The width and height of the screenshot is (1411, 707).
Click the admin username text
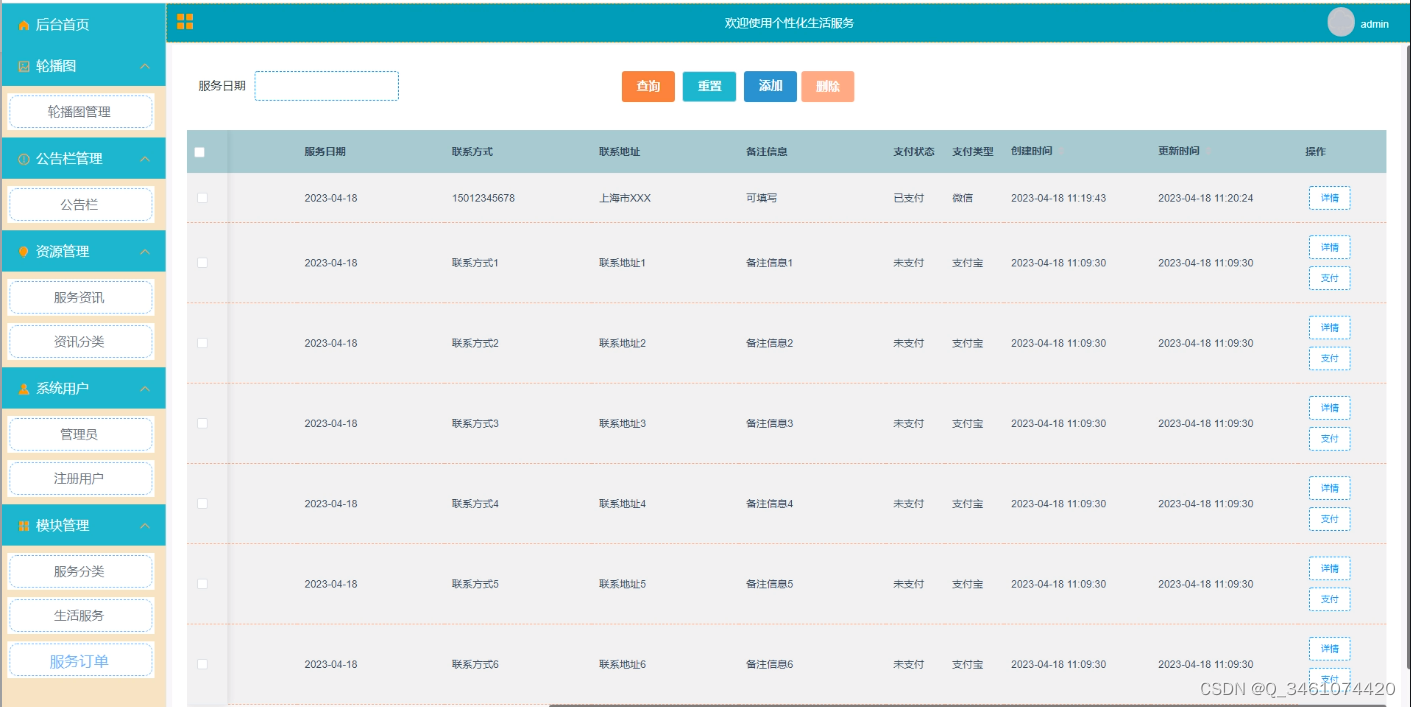pyautogui.click(x=1374, y=24)
